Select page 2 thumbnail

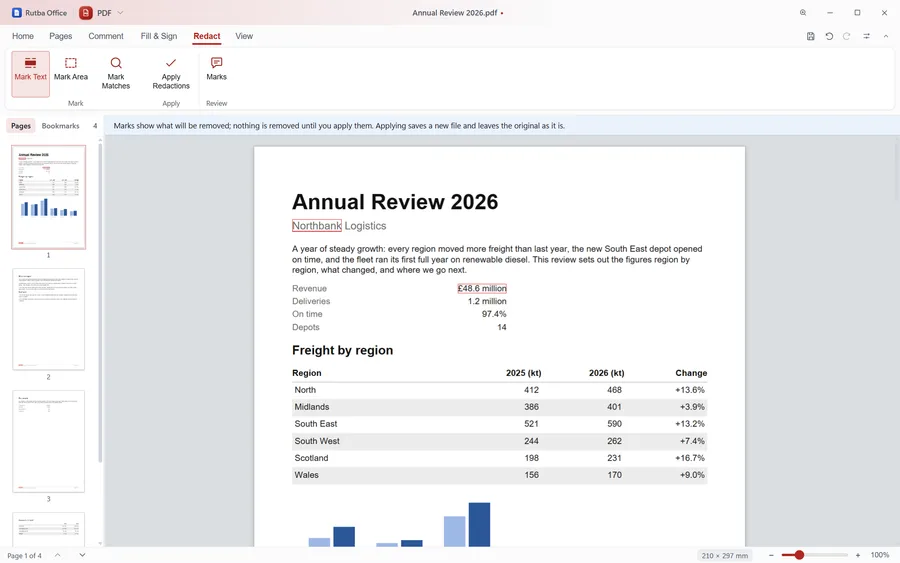coord(48,319)
